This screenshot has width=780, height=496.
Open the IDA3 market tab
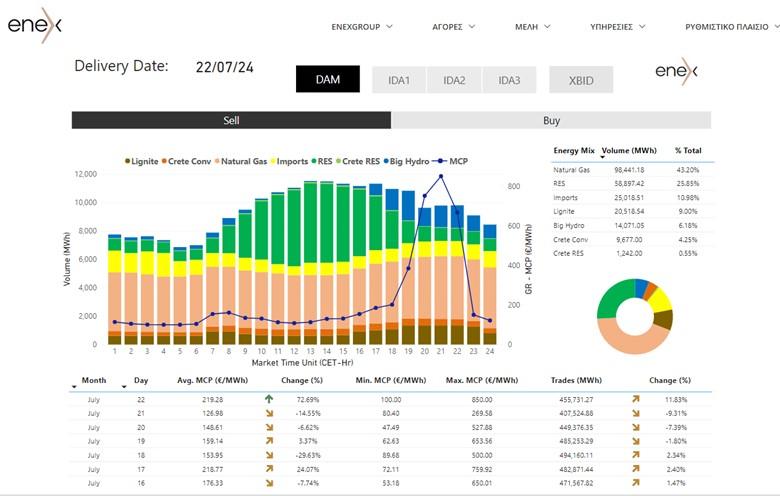pyautogui.click(x=509, y=80)
